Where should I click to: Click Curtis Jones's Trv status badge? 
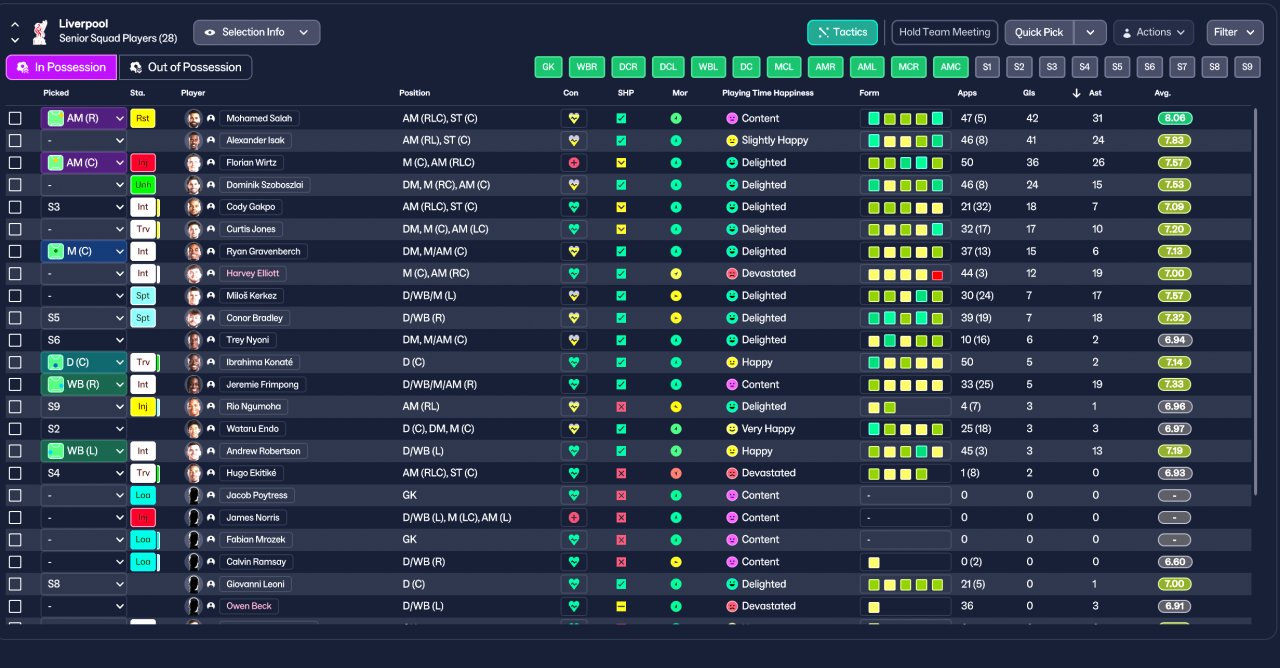[143, 229]
